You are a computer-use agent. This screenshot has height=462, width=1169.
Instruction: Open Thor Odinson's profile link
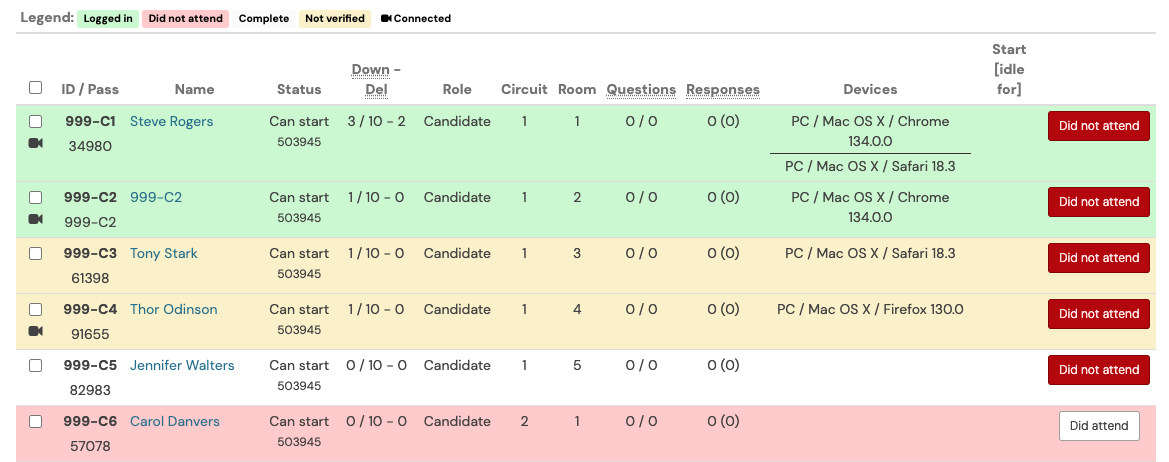174,309
